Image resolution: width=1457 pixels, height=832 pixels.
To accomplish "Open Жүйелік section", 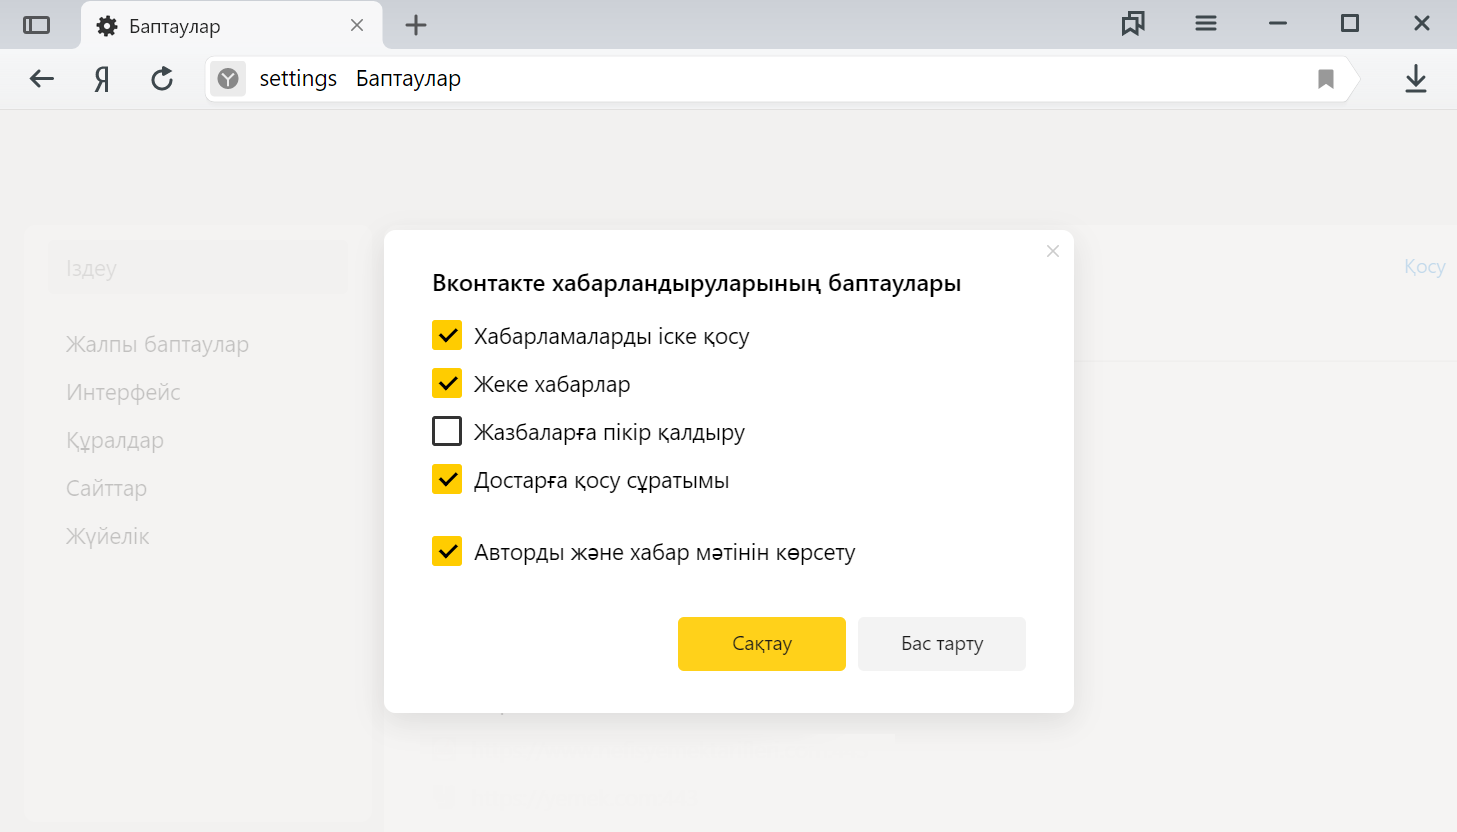I will click(107, 536).
